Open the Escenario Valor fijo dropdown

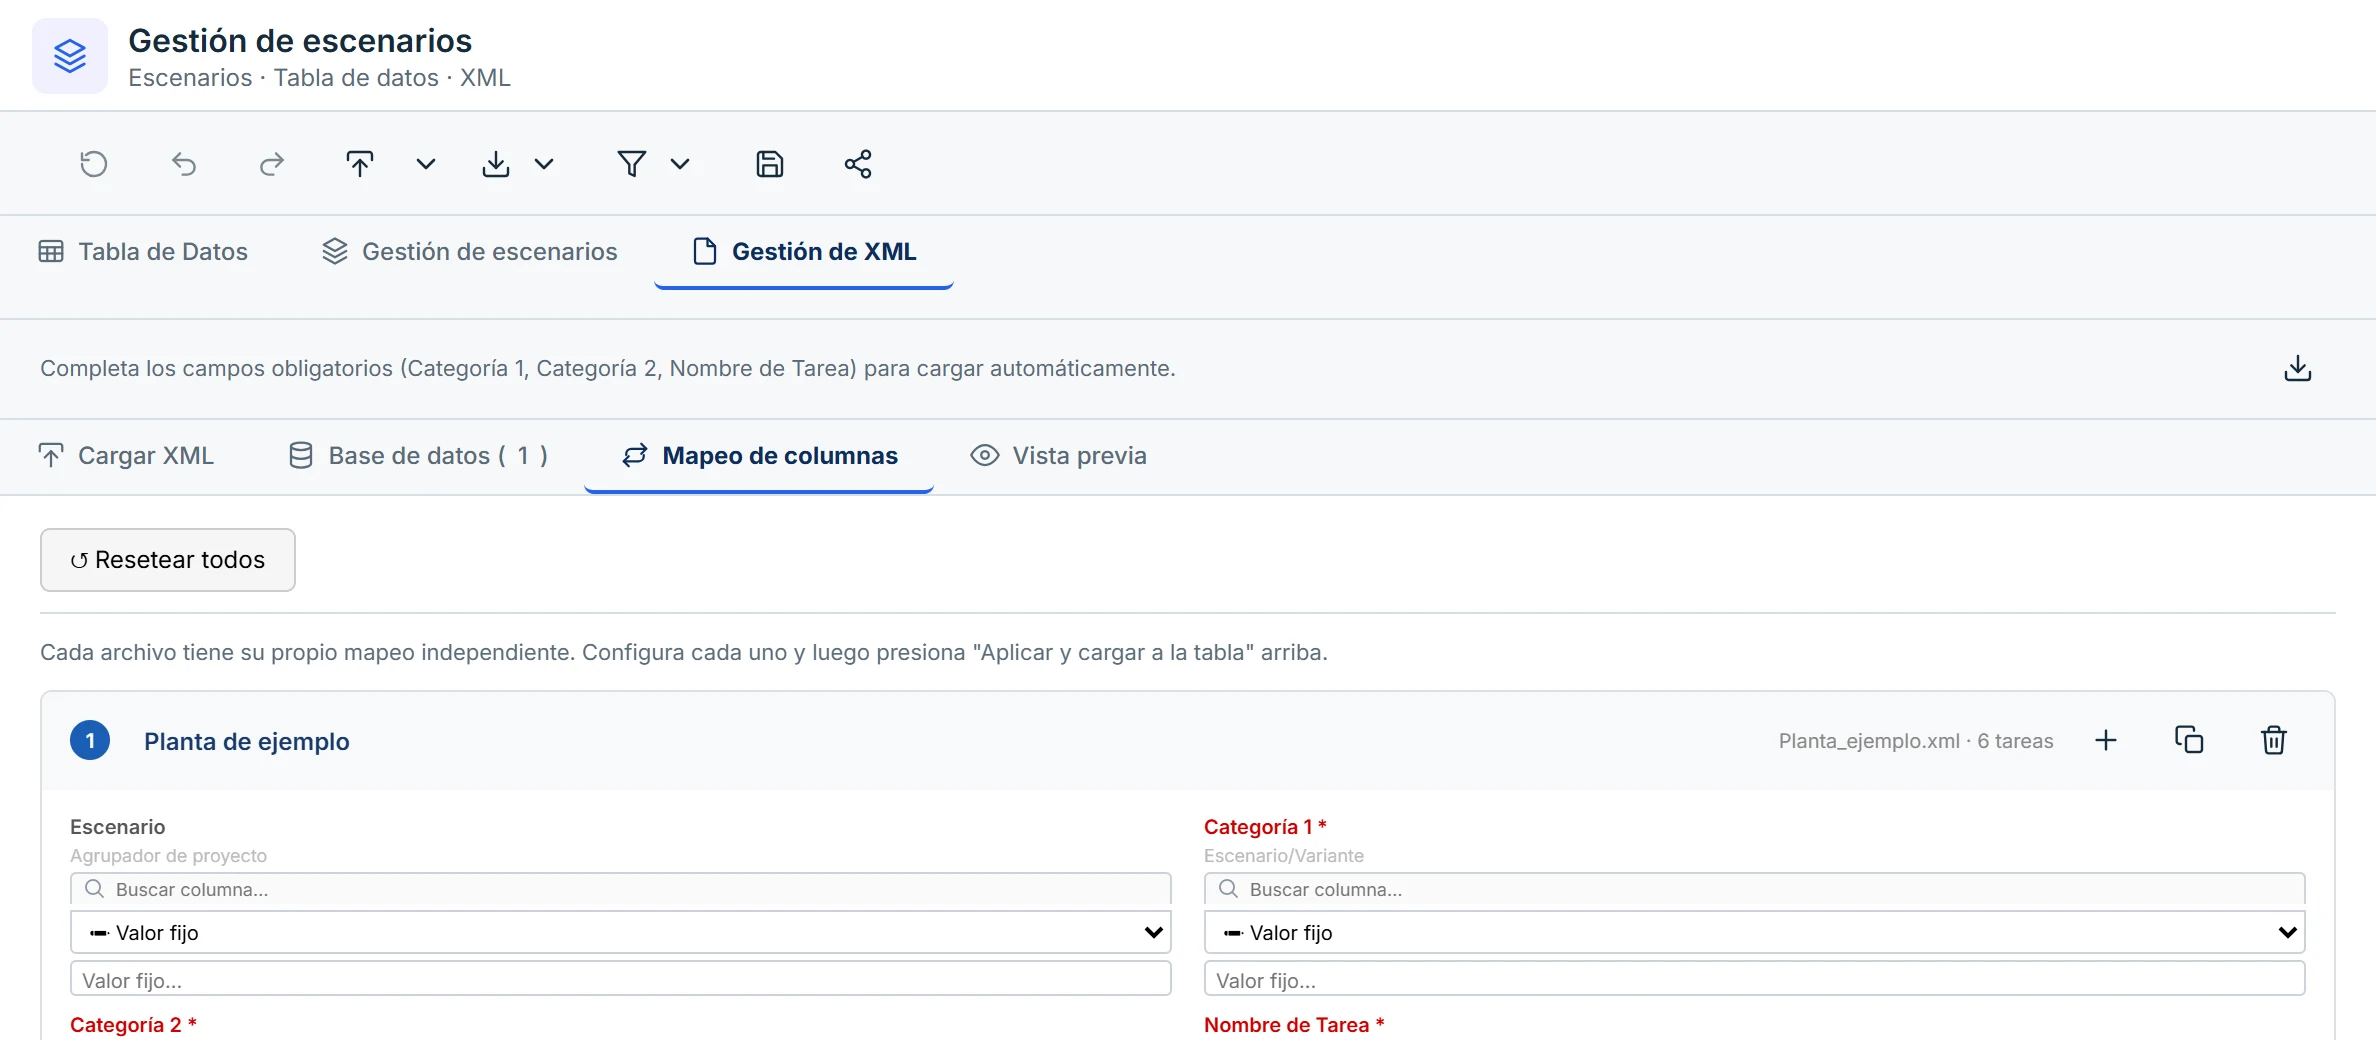tap(620, 932)
